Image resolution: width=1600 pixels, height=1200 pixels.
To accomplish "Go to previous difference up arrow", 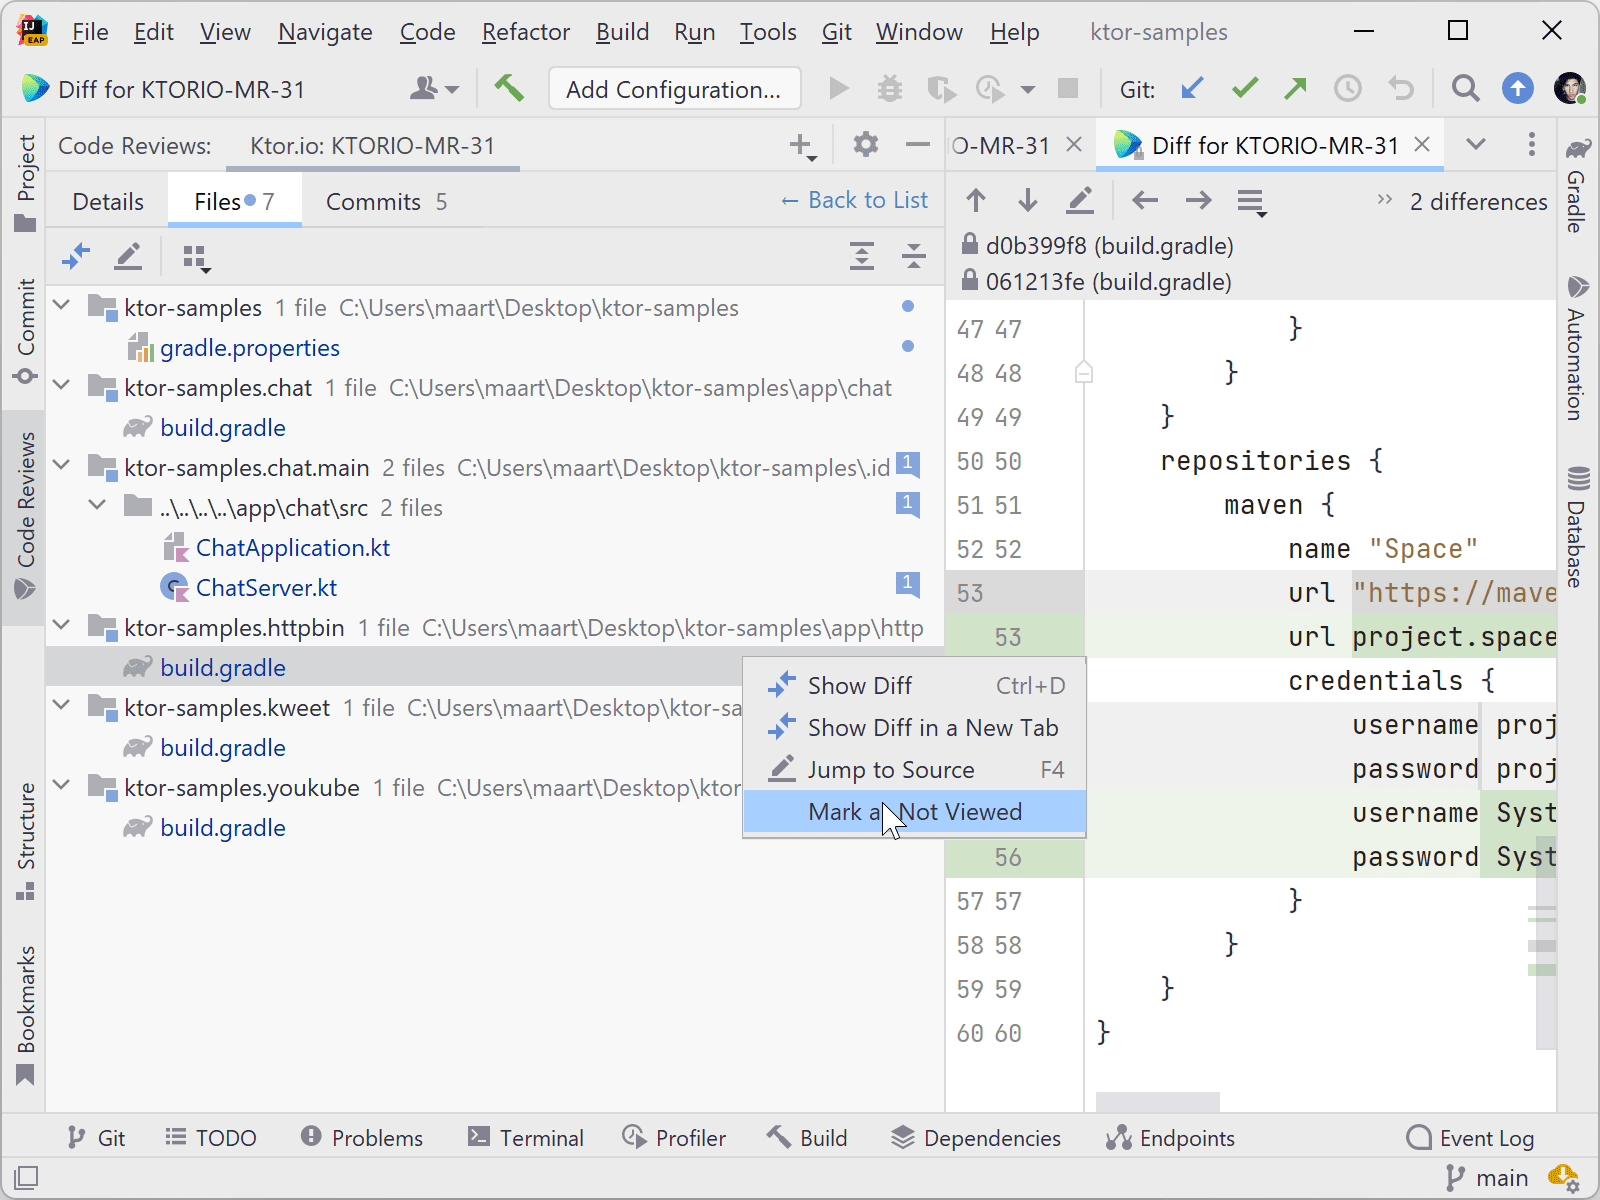I will [x=976, y=201].
